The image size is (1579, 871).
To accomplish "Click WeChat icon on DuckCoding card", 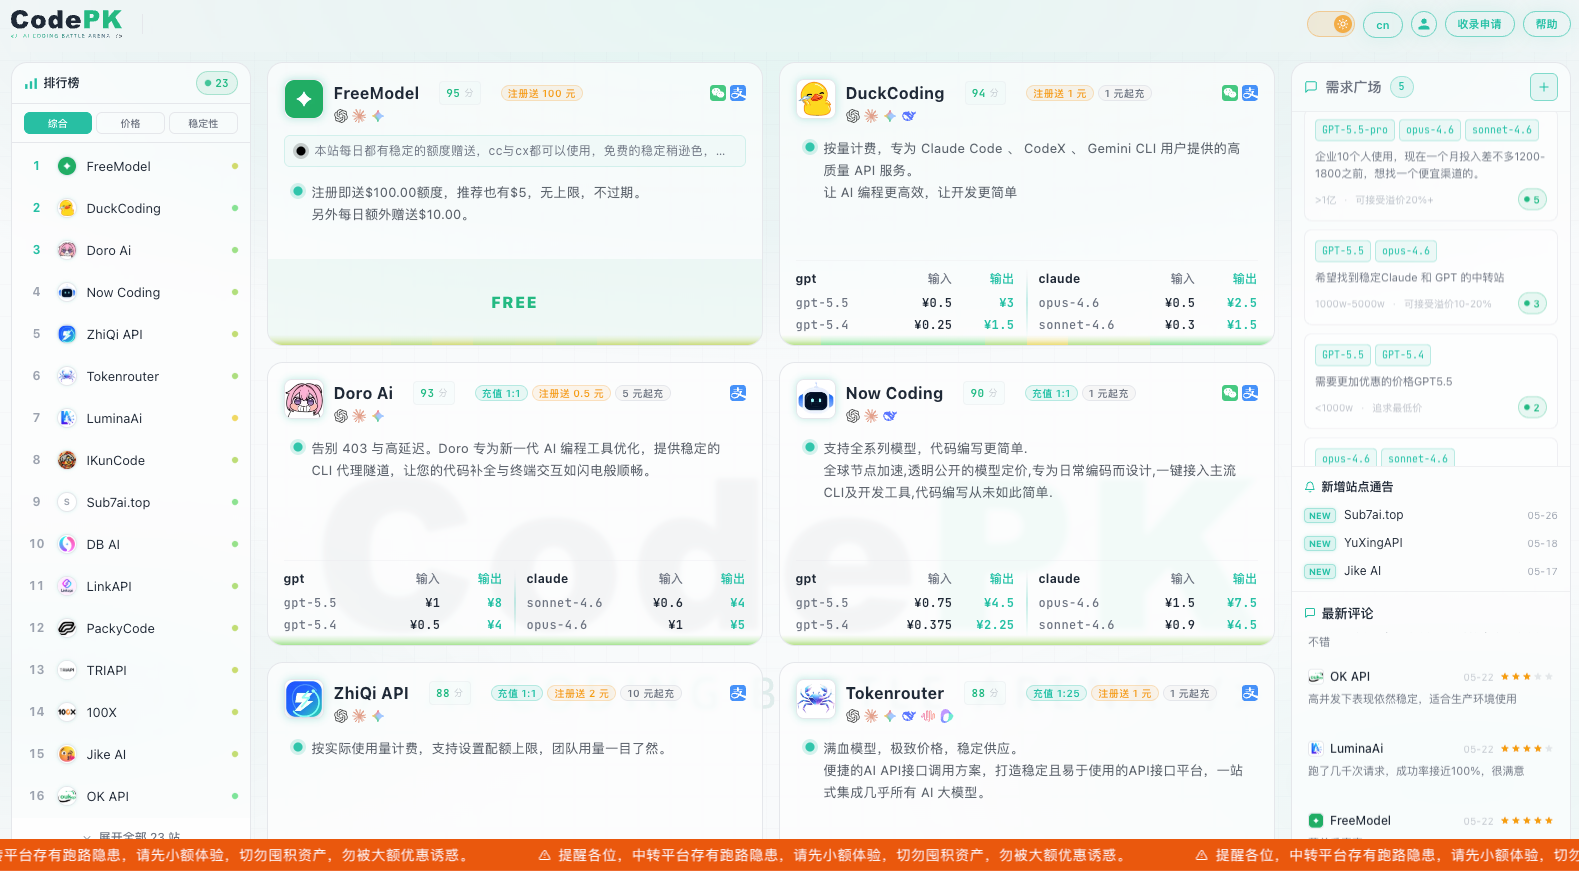I will tap(1230, 93).
